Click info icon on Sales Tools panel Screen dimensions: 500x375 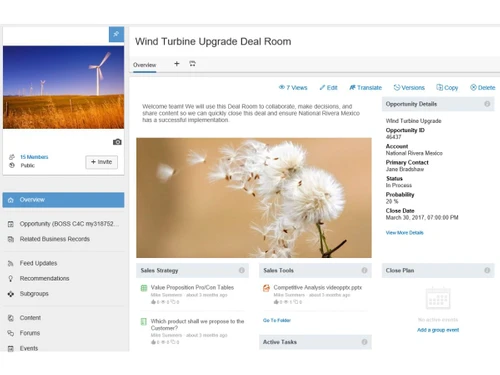pyautogui.click(x=364, y=270)
